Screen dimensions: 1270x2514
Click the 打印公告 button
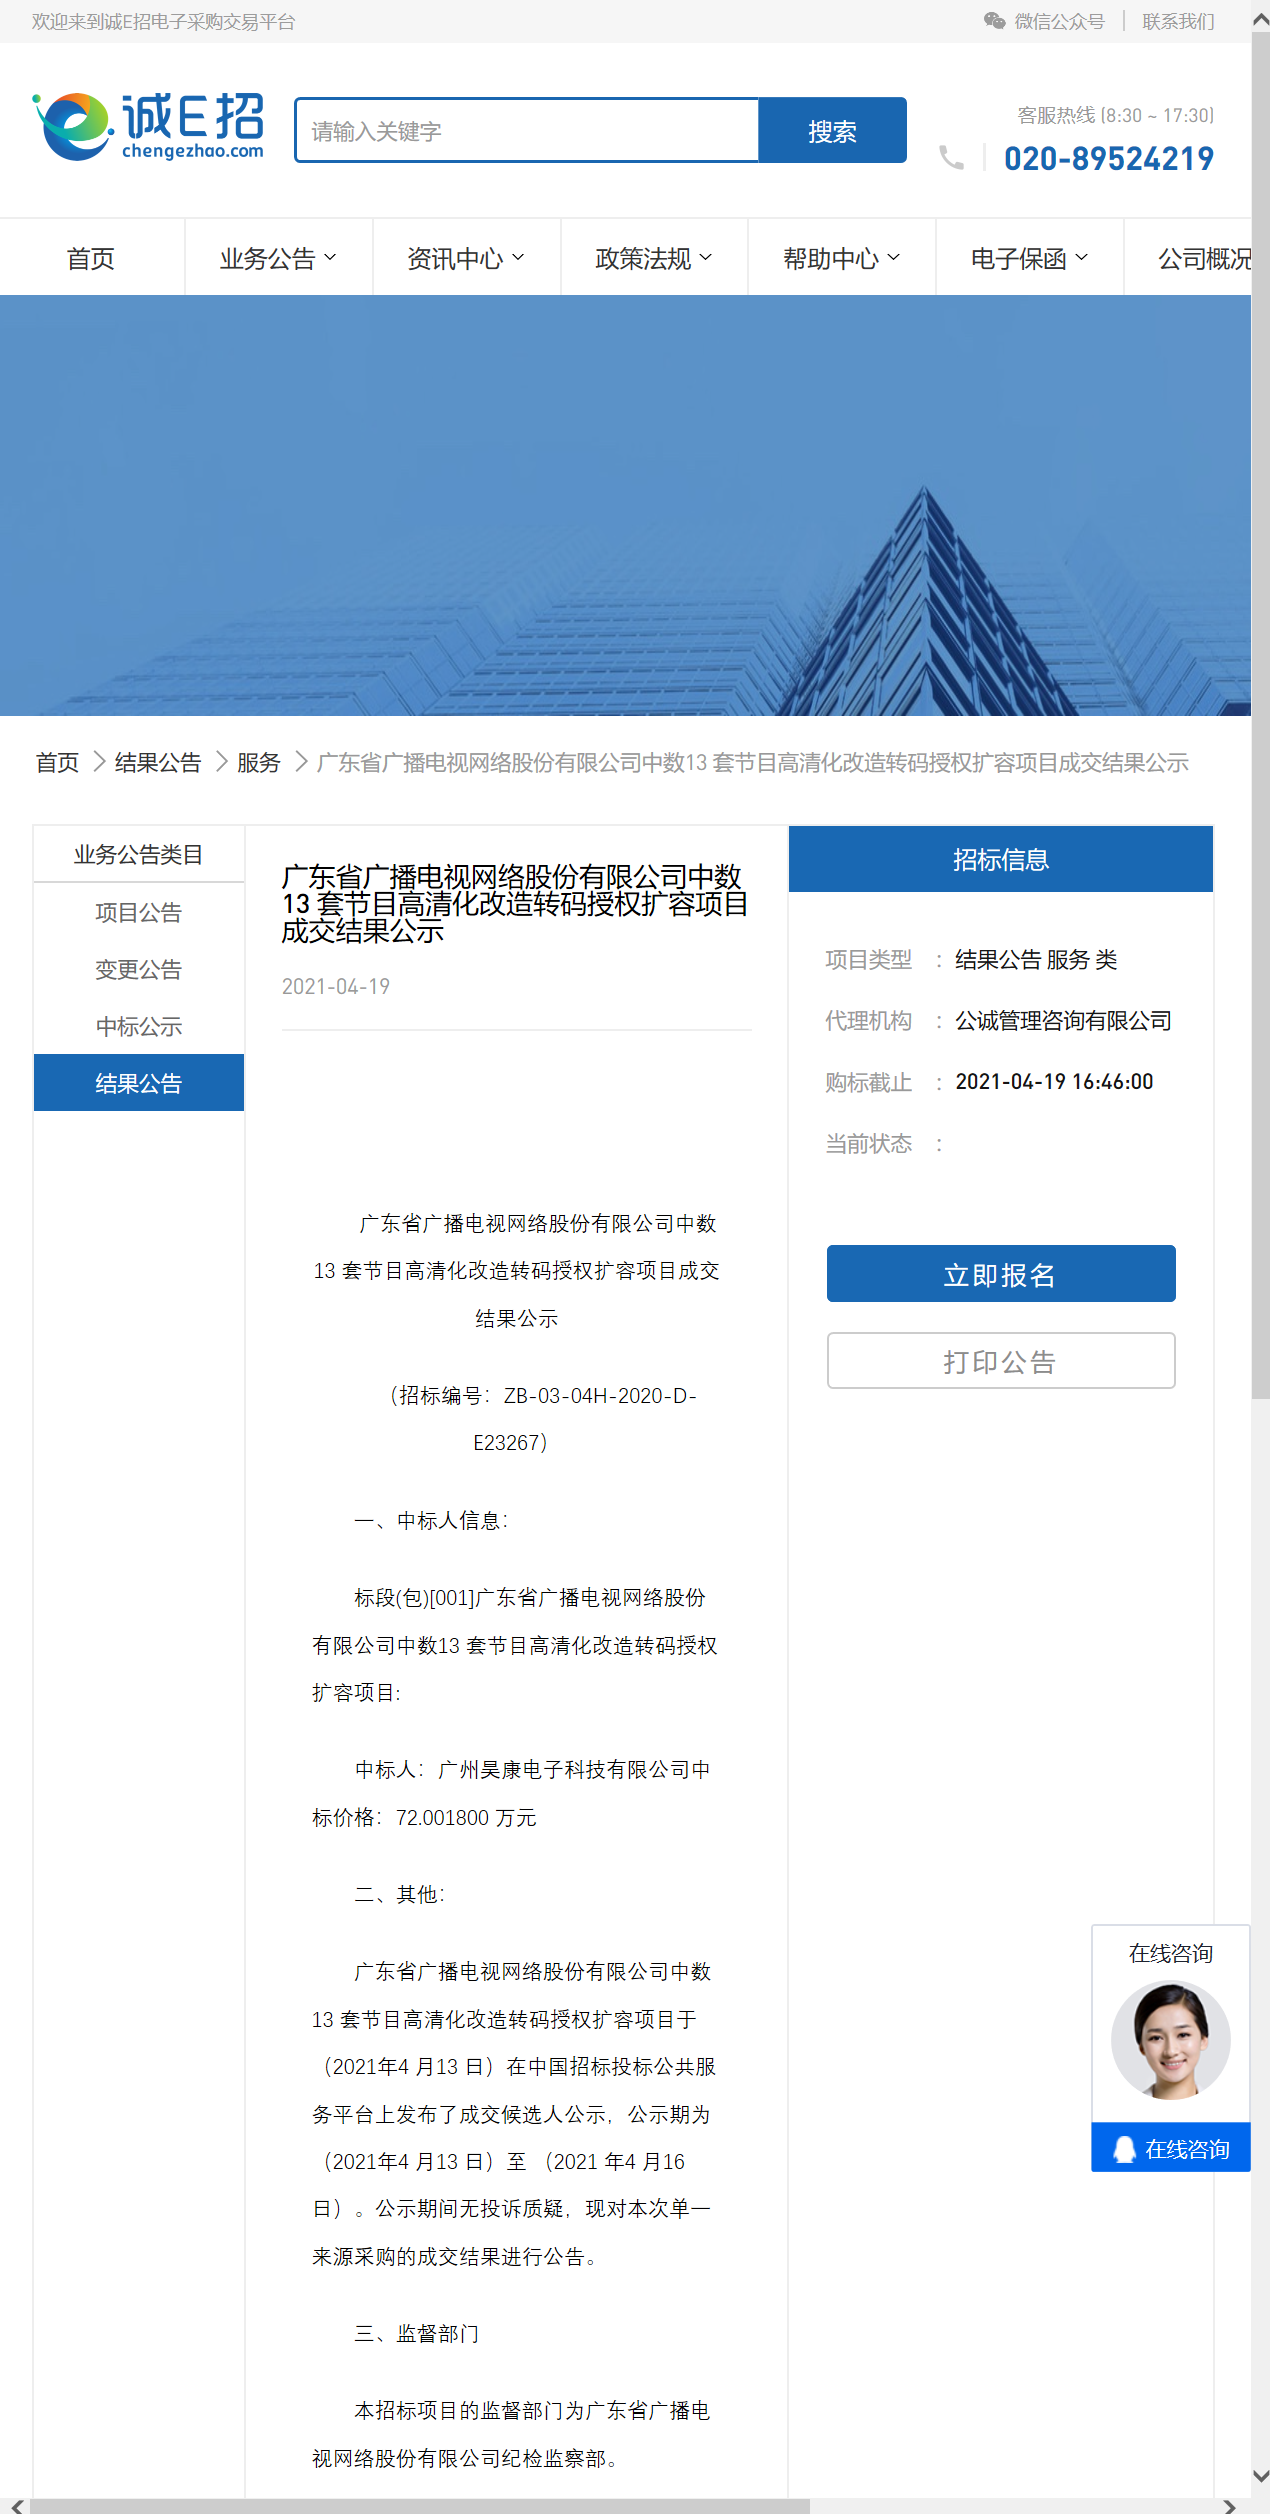pos(1001,1361)
